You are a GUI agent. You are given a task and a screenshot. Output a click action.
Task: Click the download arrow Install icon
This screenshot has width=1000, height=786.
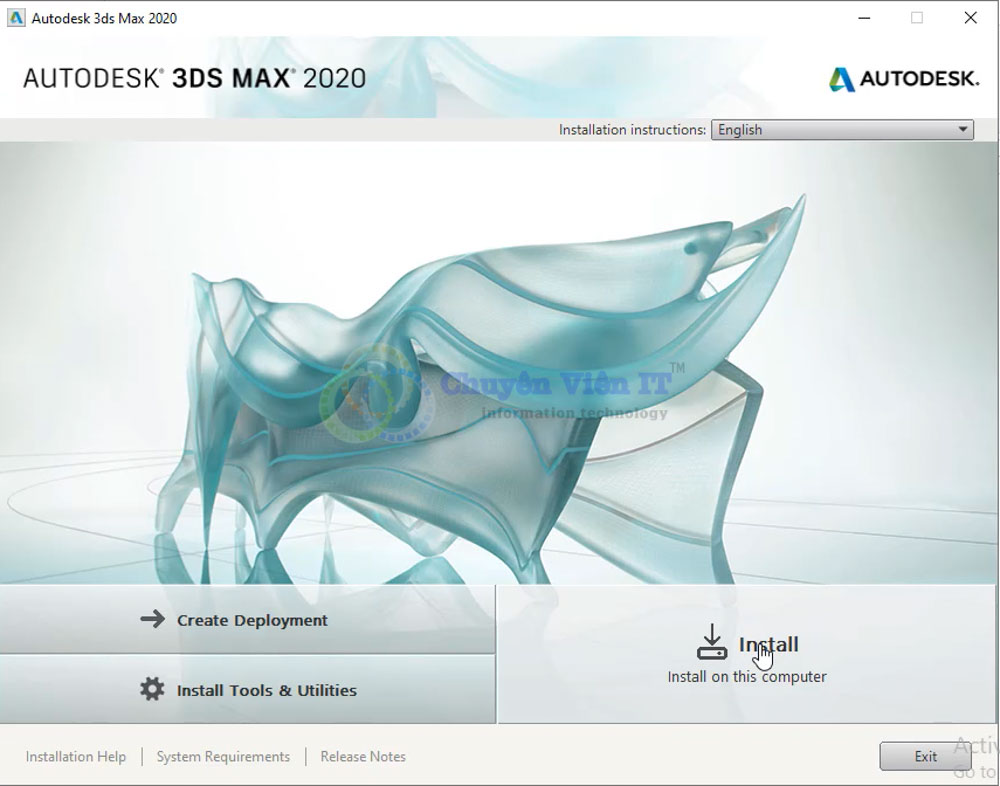(x=711, y=642)
